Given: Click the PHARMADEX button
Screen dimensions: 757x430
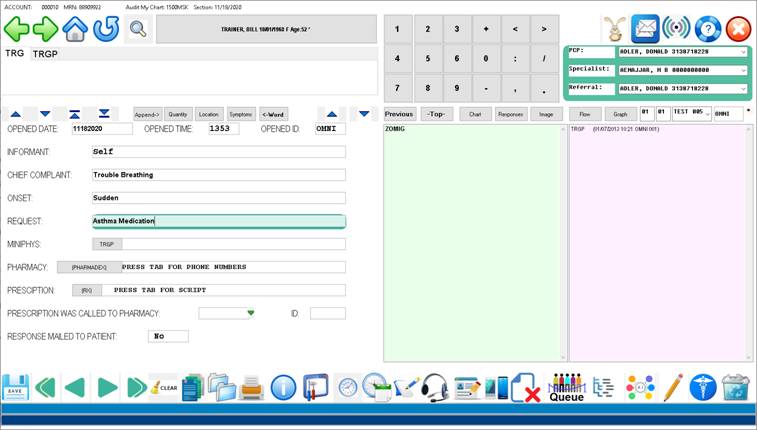Looking at the screenshot, I should (x=88, y=267).
